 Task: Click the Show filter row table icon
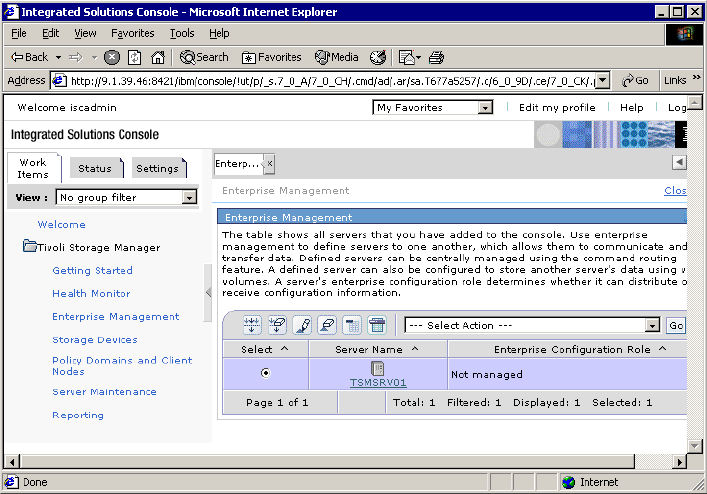click(252, 325)
